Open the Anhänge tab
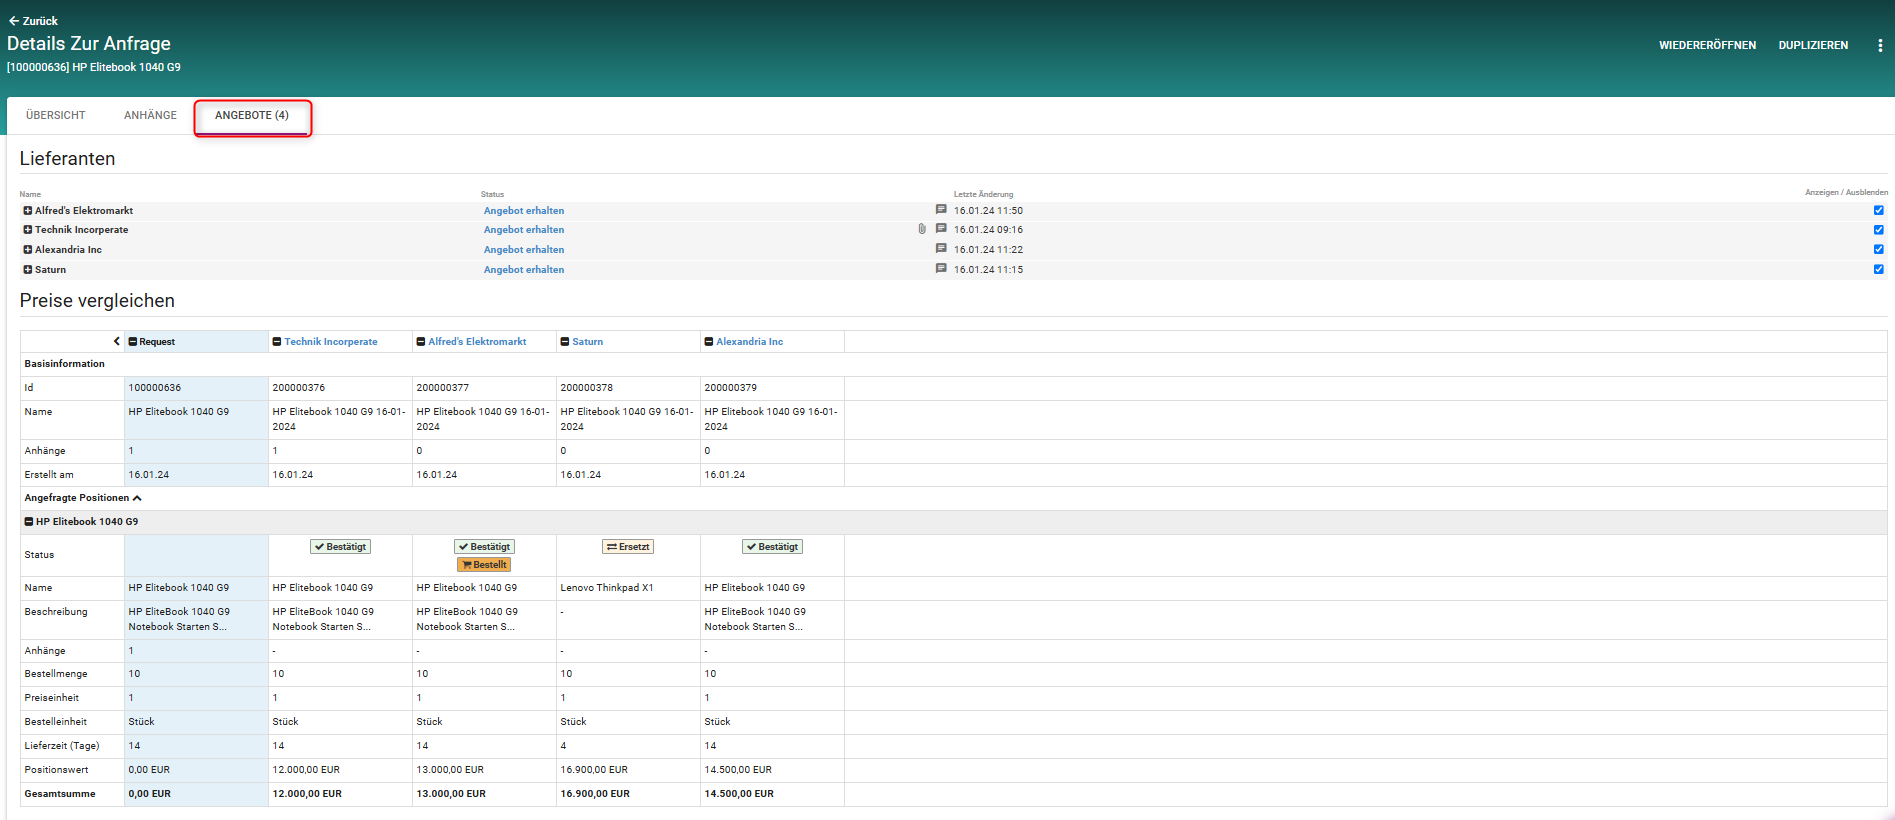The width and height of the screenshot is (1895, 820). (x=150, y=116)
